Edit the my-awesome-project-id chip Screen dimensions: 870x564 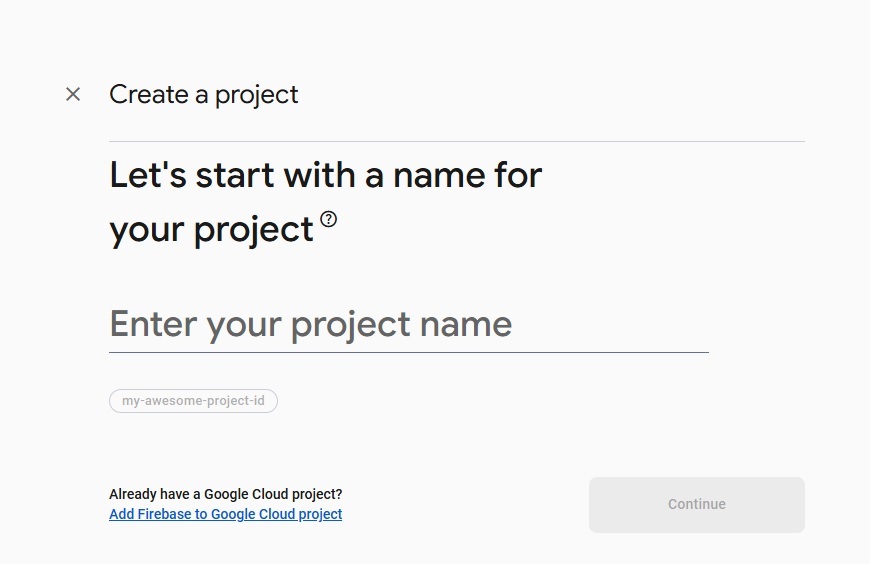pos(193,401)
